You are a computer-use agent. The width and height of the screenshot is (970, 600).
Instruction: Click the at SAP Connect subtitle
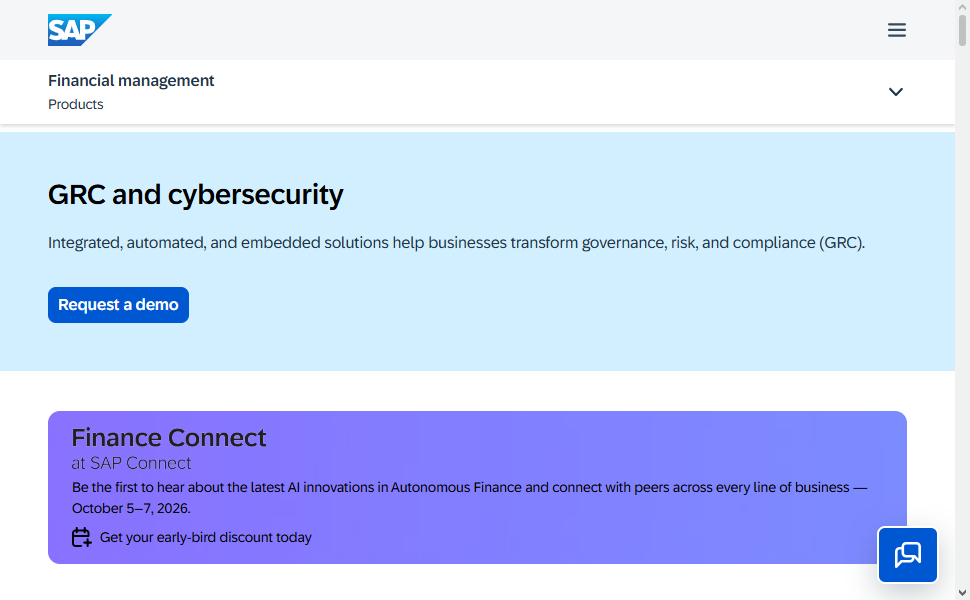tap(131, 463)
